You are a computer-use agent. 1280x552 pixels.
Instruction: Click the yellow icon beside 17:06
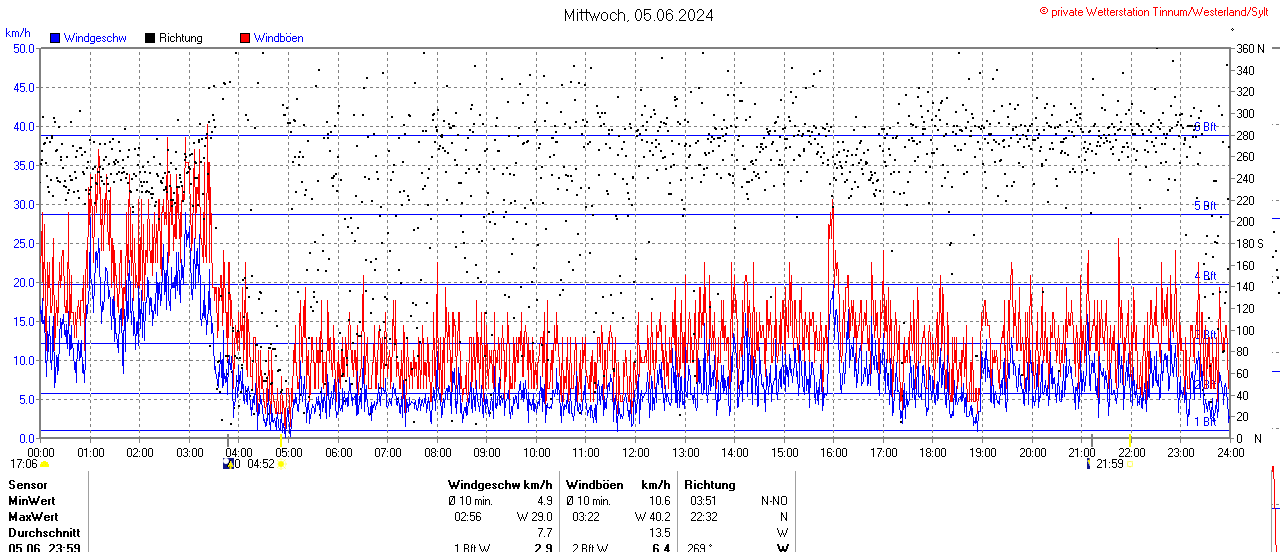[x=44, y=464]
